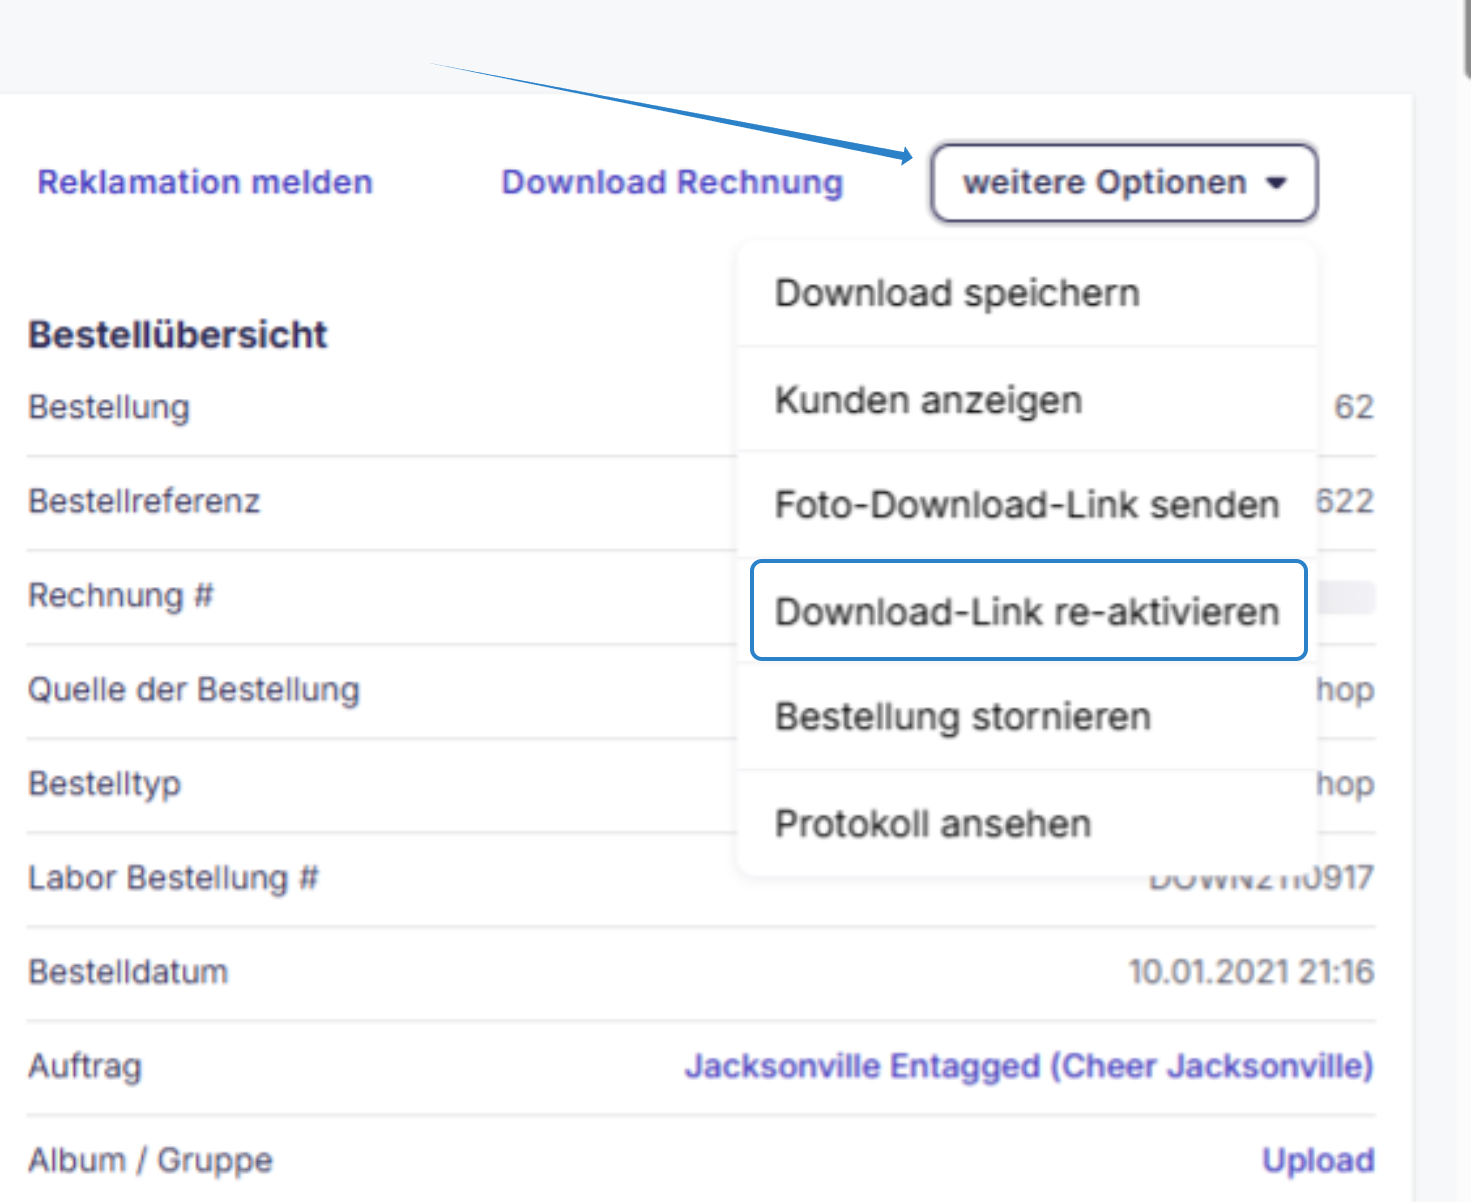Click the Labor Bestellung # label
The image size is (1471, 1202).
(173, 878)
